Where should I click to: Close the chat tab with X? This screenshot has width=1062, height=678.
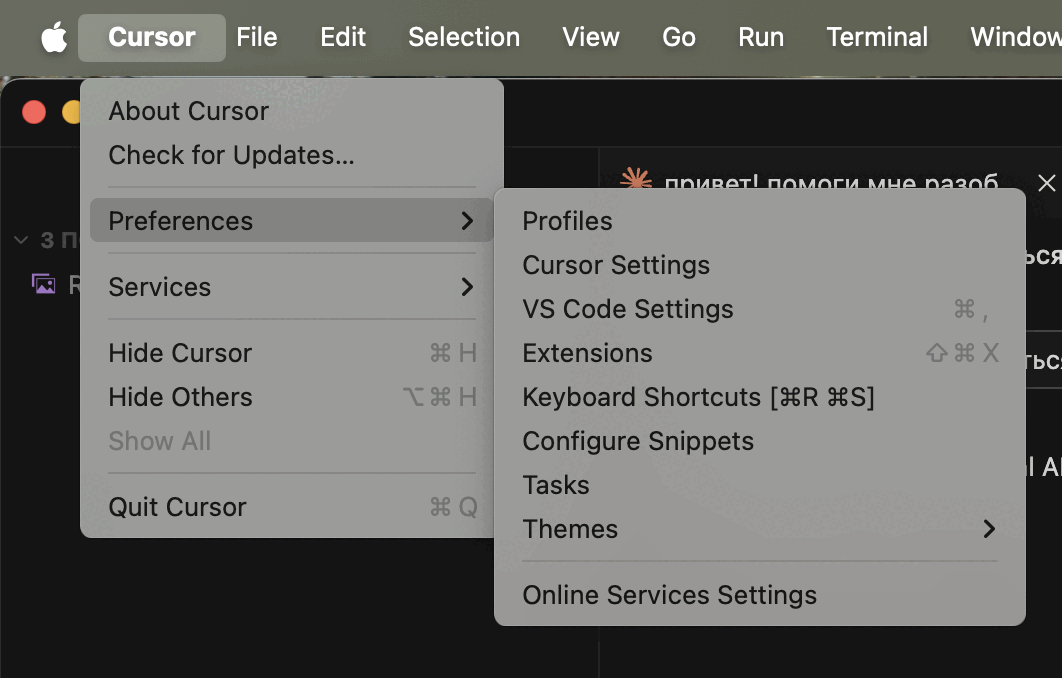click(1046, 183)
